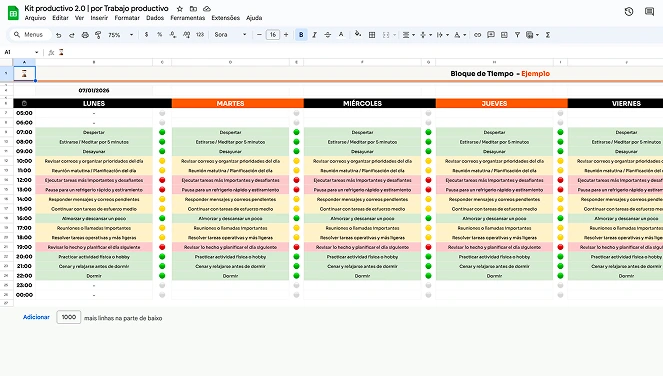This screenshot has width=663, height=376.
Task: Increase decimal places
Action: 186,35
